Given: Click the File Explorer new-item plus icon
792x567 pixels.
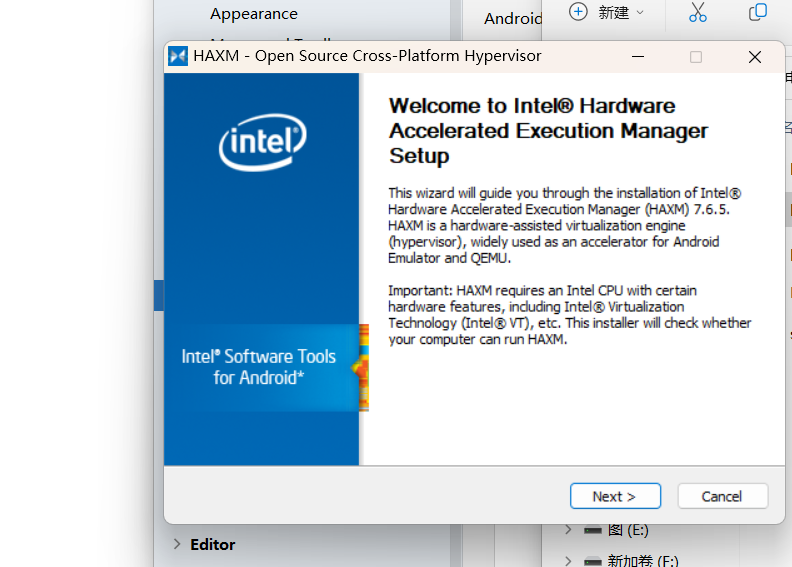Looking at the screenshot, I should click(578, 12).
